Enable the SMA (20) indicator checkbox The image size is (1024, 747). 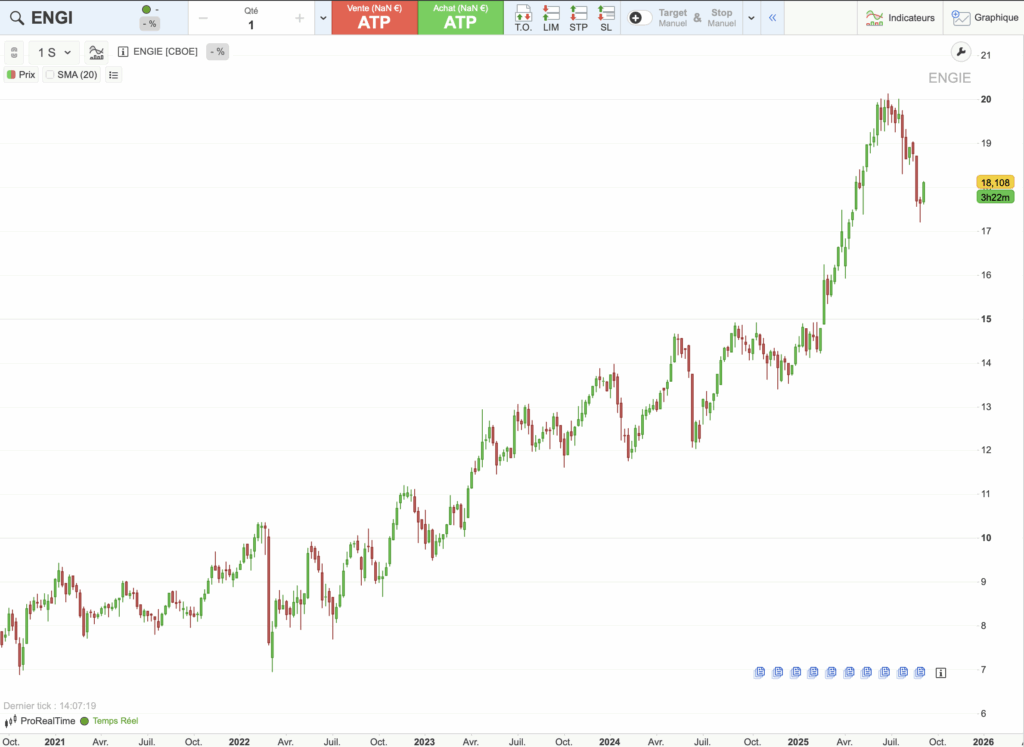tap(48, 74)
